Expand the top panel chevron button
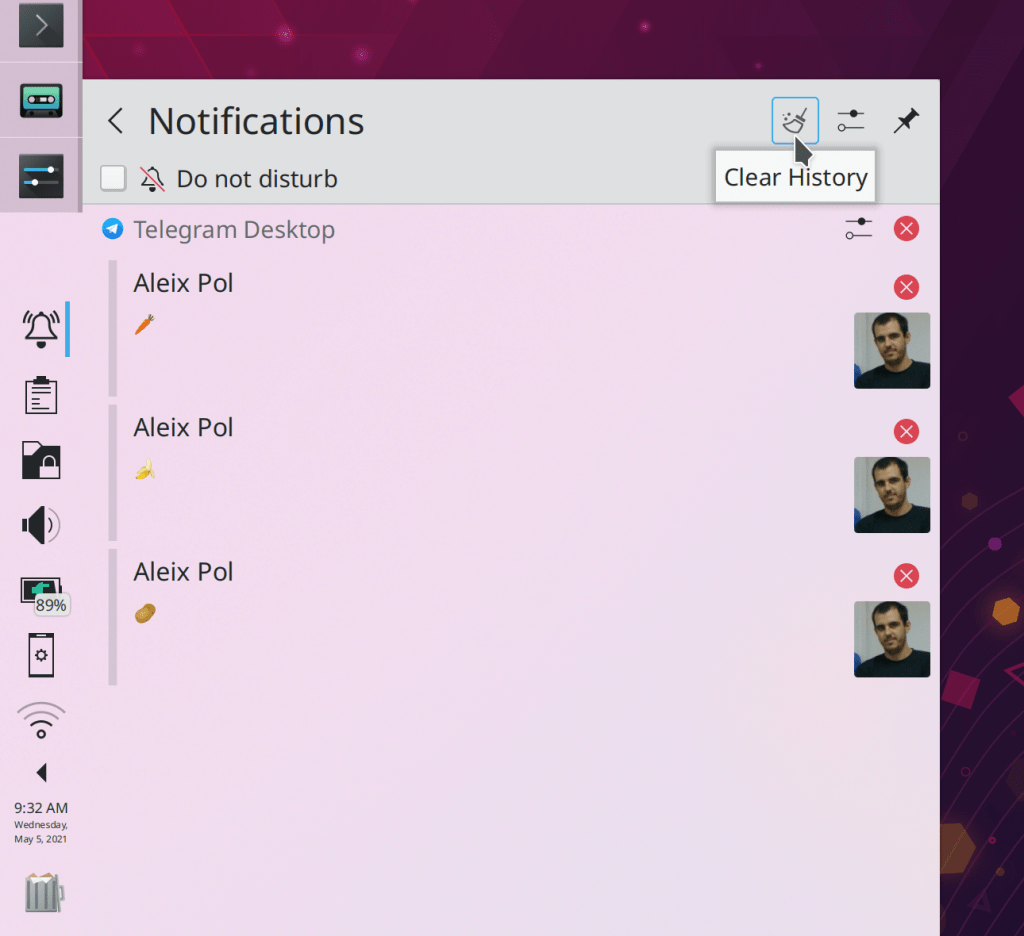The height and width of the screenshot is (936, 1024). tap(41, 26)
